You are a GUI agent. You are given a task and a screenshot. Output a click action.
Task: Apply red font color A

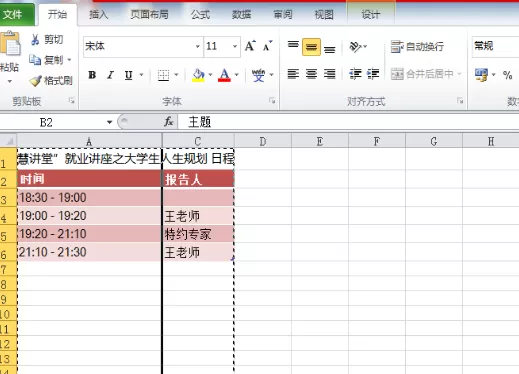[x=224, y=75]
